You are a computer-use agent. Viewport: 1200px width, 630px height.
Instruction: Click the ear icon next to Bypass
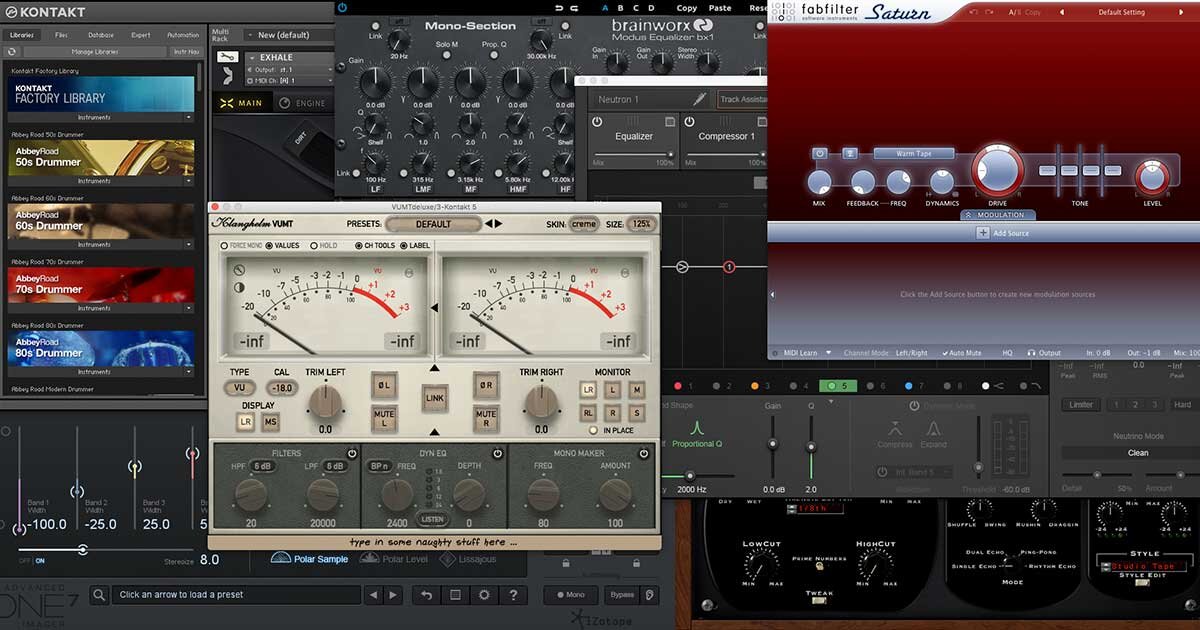[x=651, y=595]
